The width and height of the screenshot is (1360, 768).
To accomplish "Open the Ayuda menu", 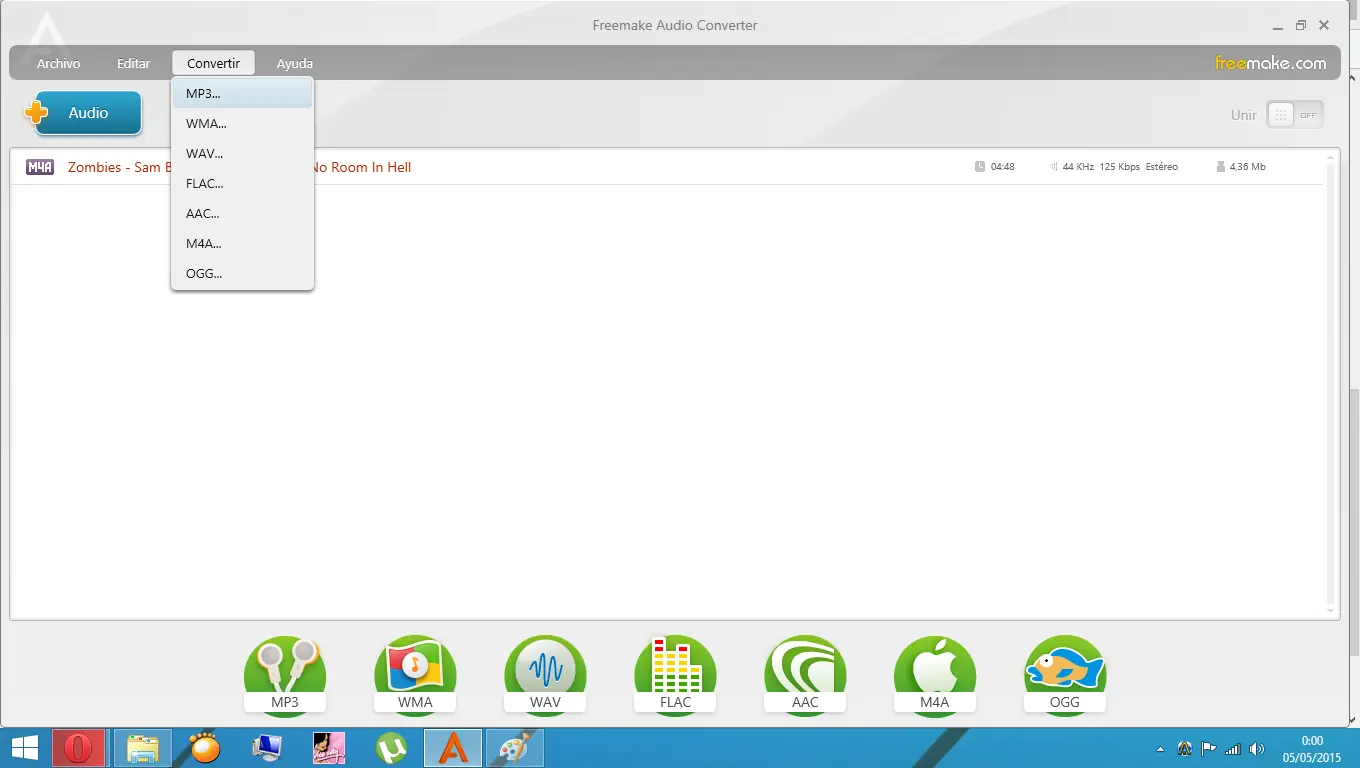I will 295,63.
